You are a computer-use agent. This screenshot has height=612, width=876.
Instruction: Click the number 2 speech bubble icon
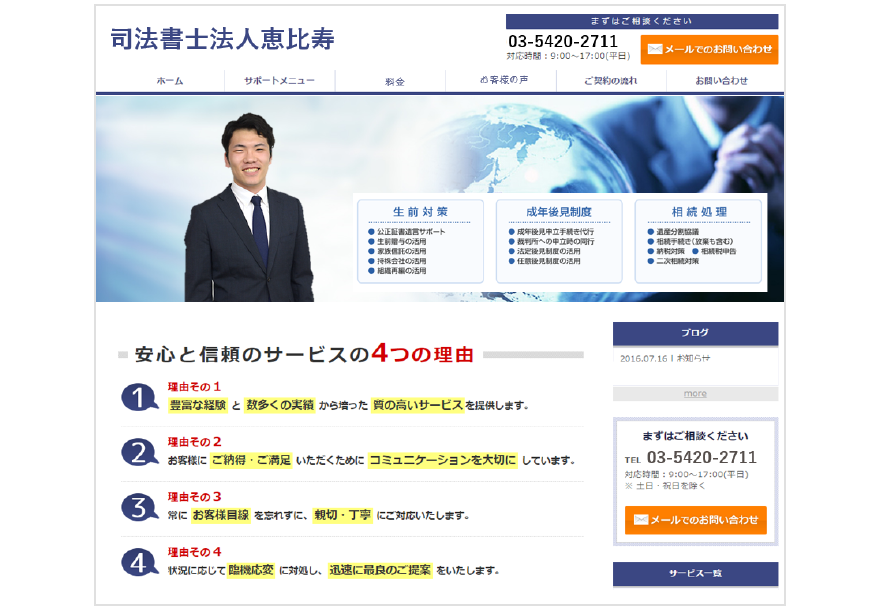tap(140, 453)
